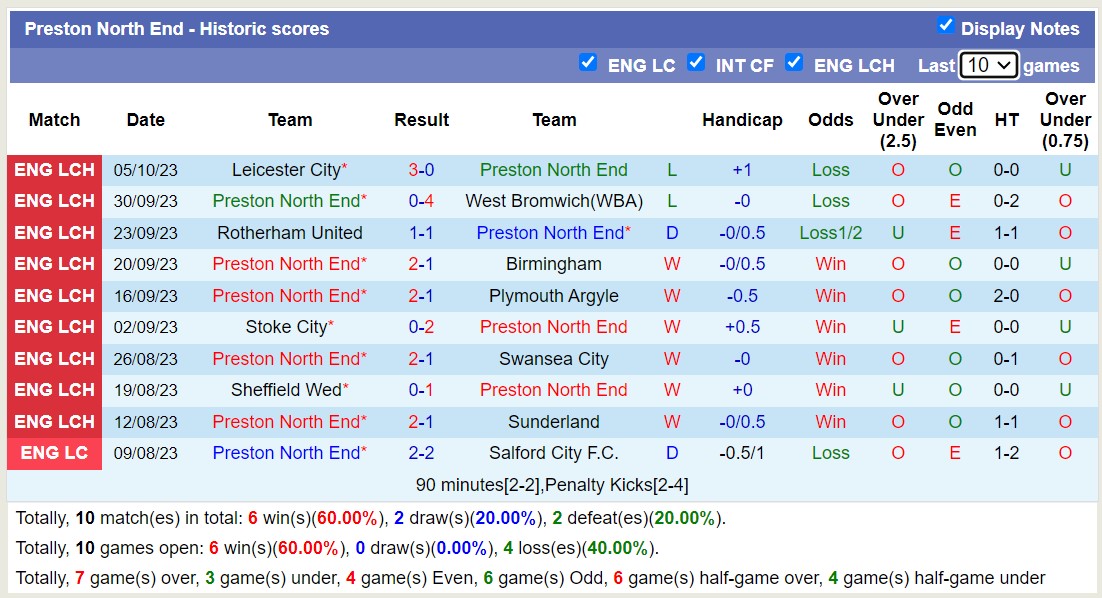Click the ENG LCH badge on the Sunderland row
The image size is (1102, 598).
click(54, 421)
